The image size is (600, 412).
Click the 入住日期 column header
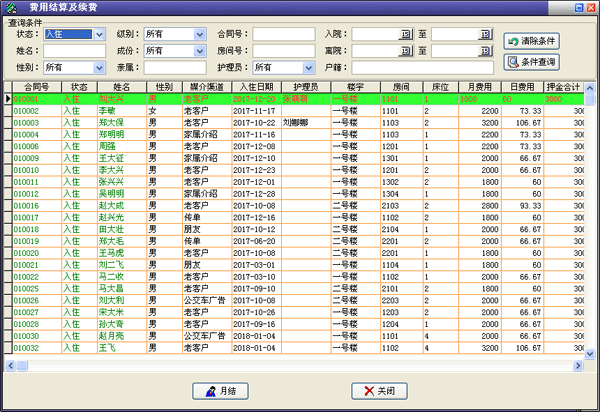255,87
